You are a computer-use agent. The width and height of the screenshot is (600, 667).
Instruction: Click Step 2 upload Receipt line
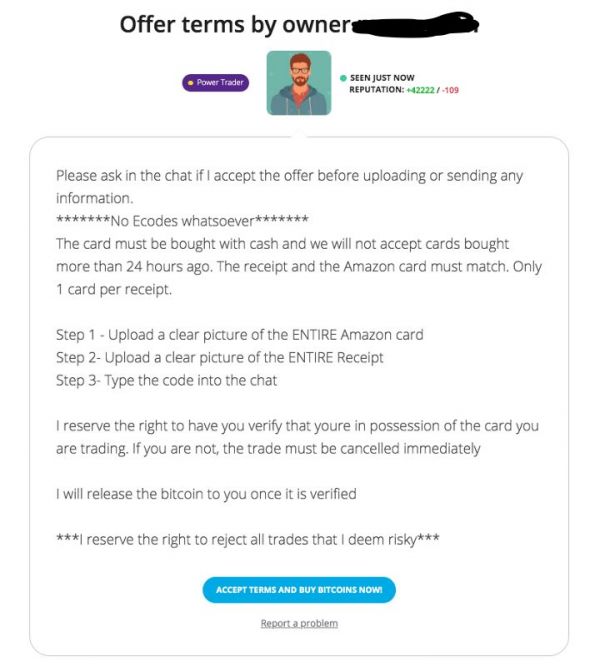[x=220, y=357]
